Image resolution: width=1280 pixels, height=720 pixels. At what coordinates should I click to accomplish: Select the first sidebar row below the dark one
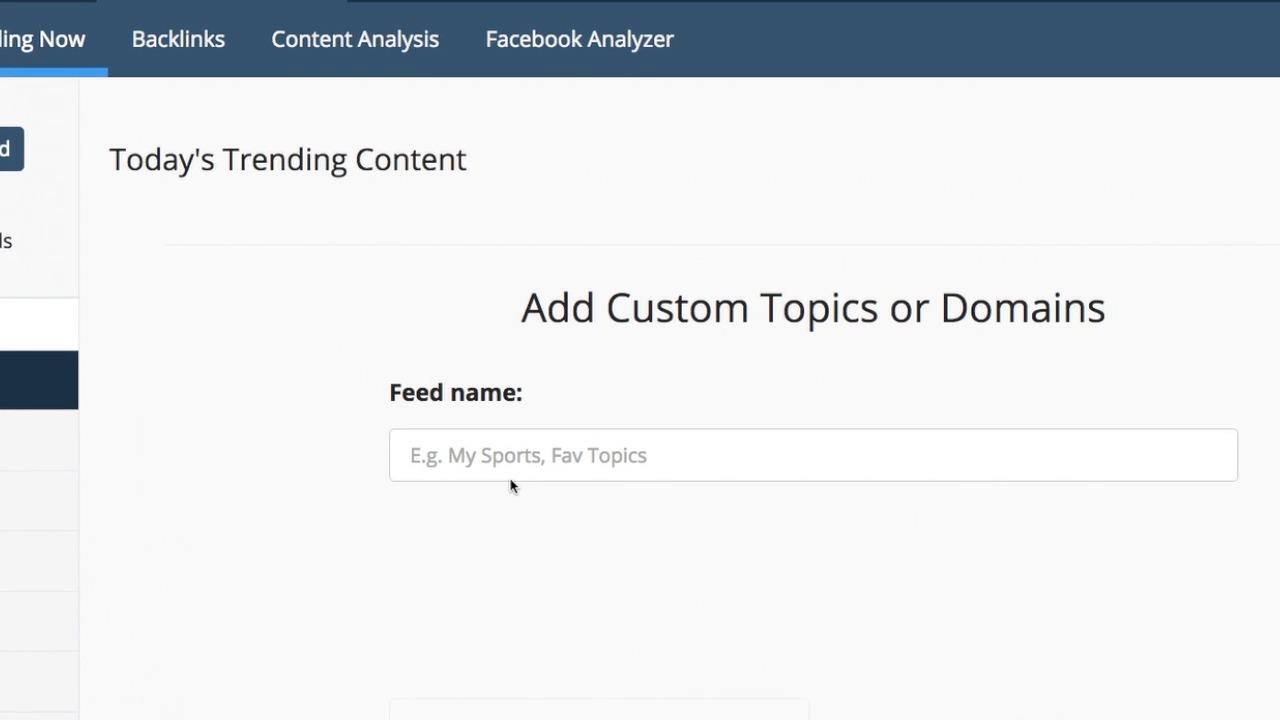coord(38,440)
